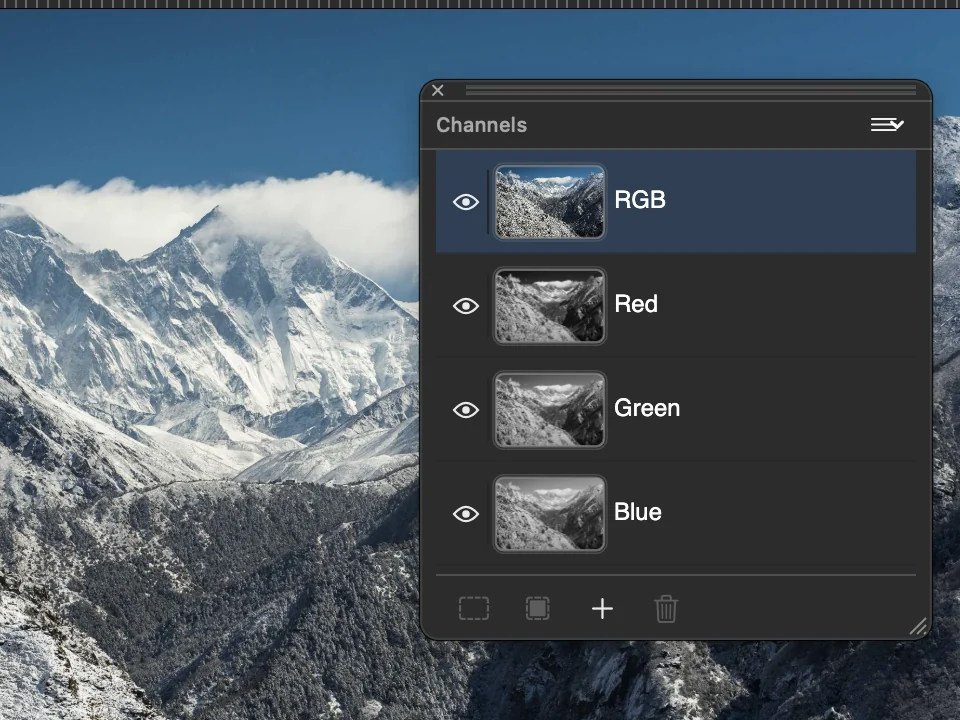Close the Channels panel
This screenshot has width=960, height=720.
pos(438,91)
